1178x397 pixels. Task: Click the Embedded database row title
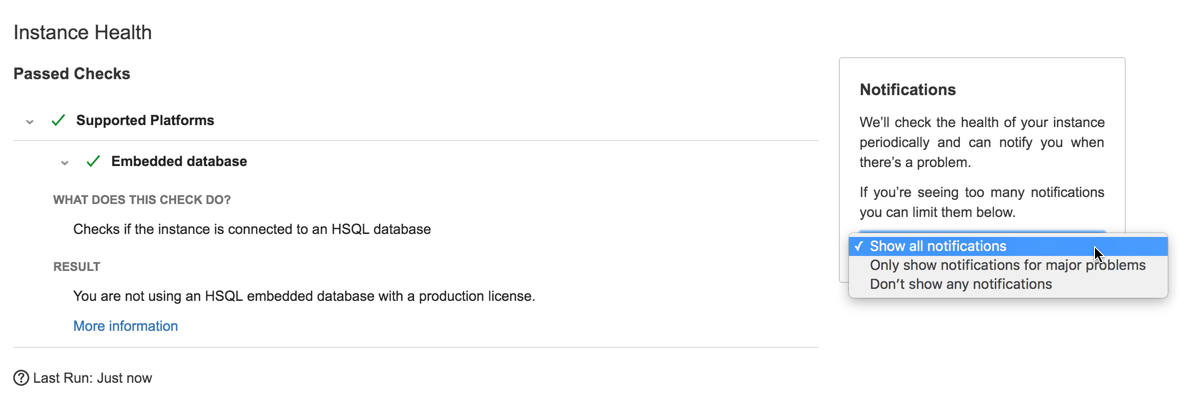(179, 161)
